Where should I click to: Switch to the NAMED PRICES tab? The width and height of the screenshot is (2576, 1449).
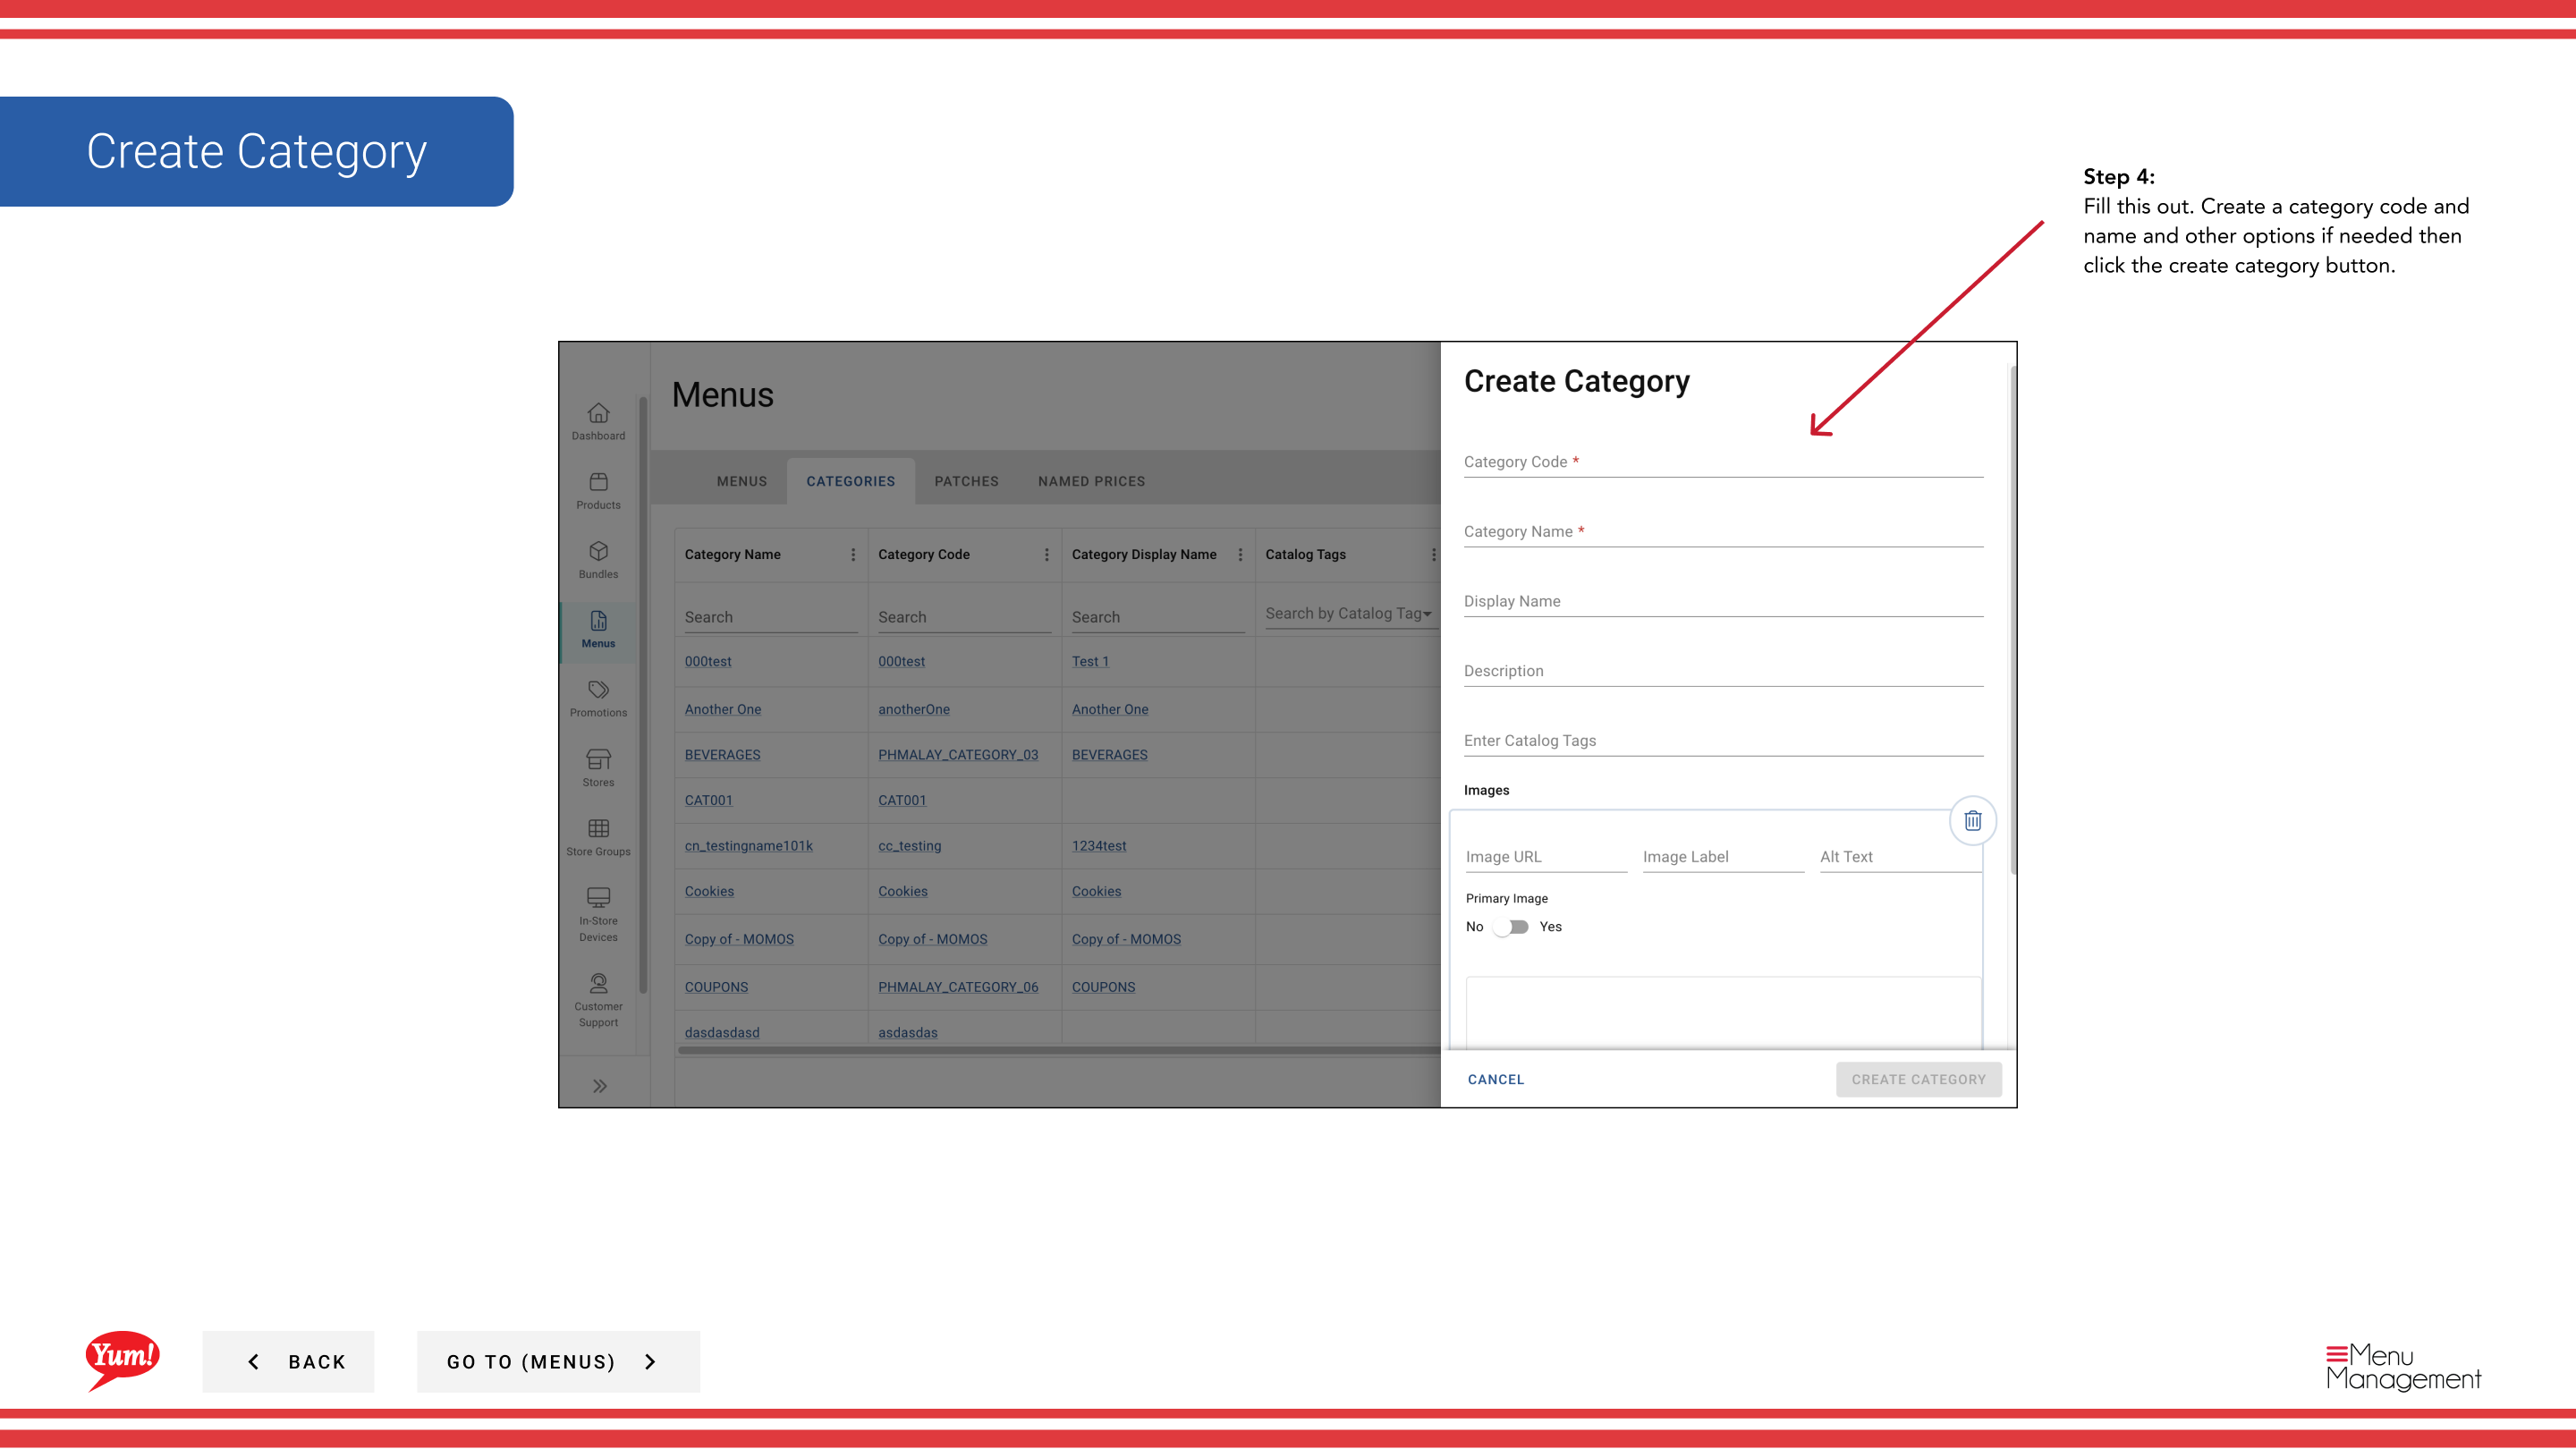(x=1091, y=481)
